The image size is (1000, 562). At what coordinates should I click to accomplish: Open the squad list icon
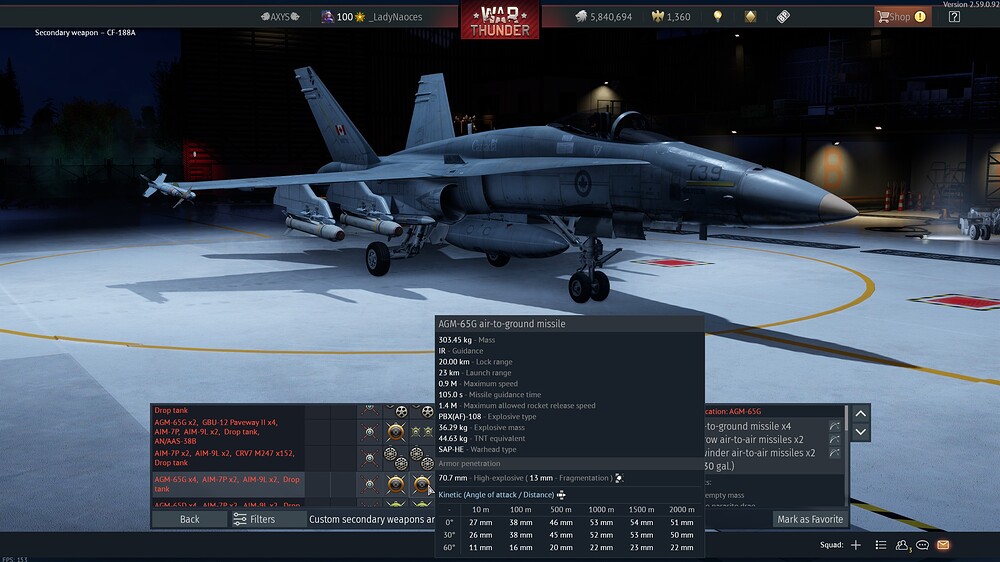[881, 545]
